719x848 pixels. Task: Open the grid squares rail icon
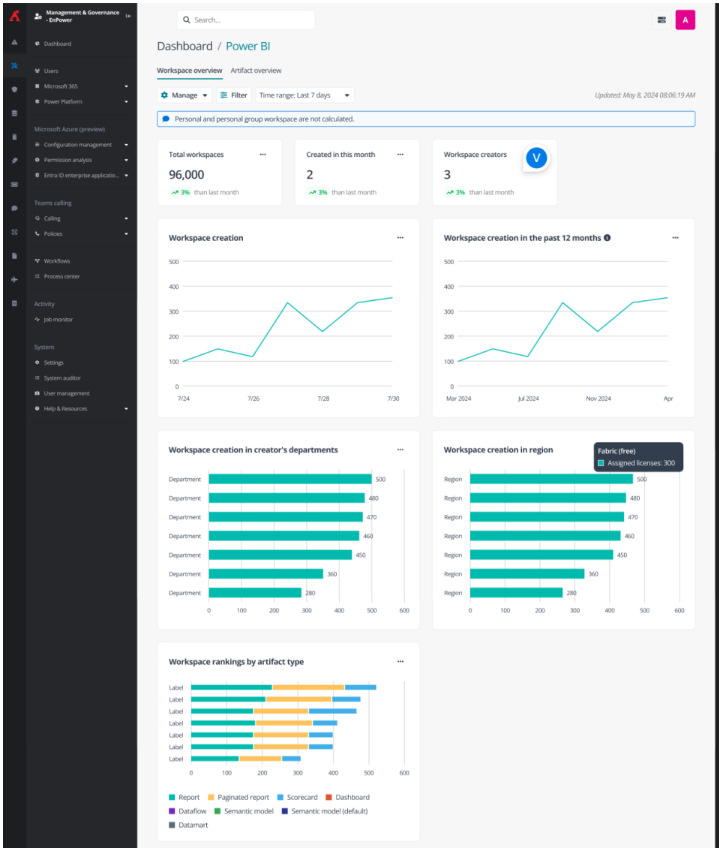point(15,232)
